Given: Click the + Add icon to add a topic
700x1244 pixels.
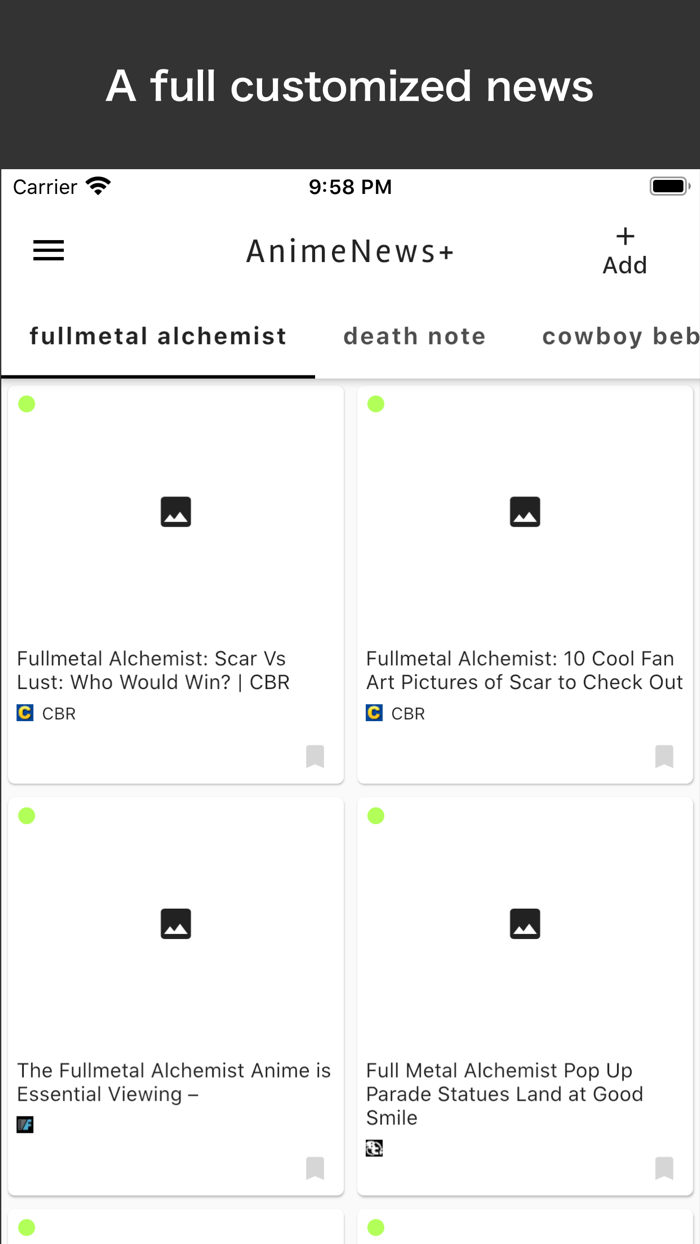Looking at the screenshot, I should [624, 249].
